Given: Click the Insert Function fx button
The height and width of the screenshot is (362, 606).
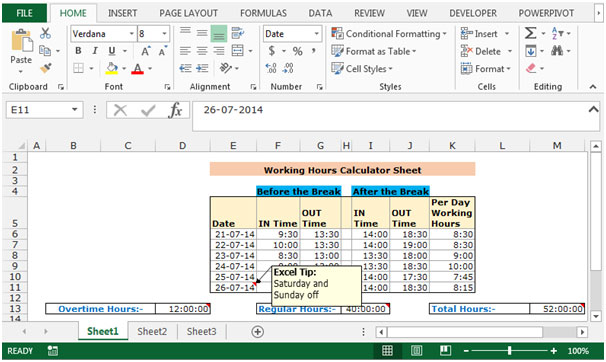Looking at the screenshot, I should click(x=175, y=110).
